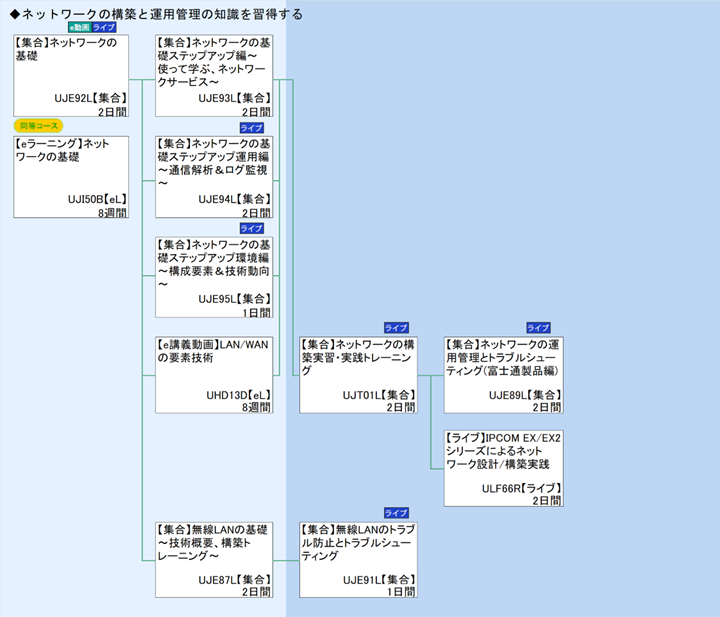Click the ライブ badge above the UJE94L course
Screen dimensions: 720x617
(251, 128)
